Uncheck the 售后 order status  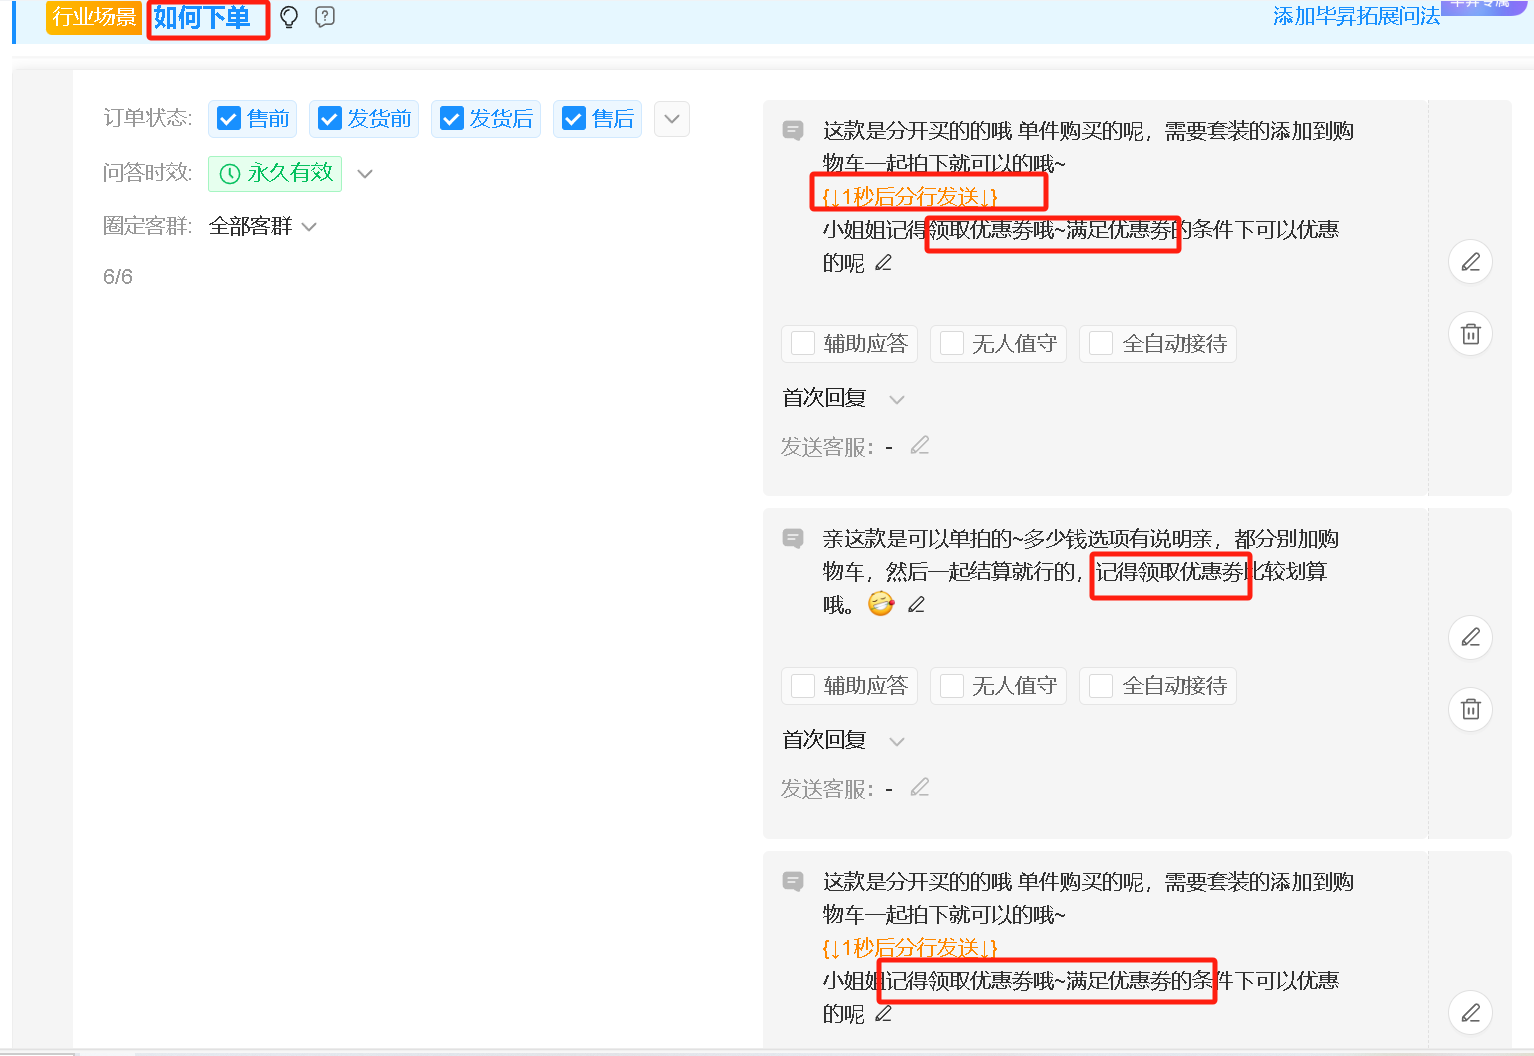coord(574,119)
